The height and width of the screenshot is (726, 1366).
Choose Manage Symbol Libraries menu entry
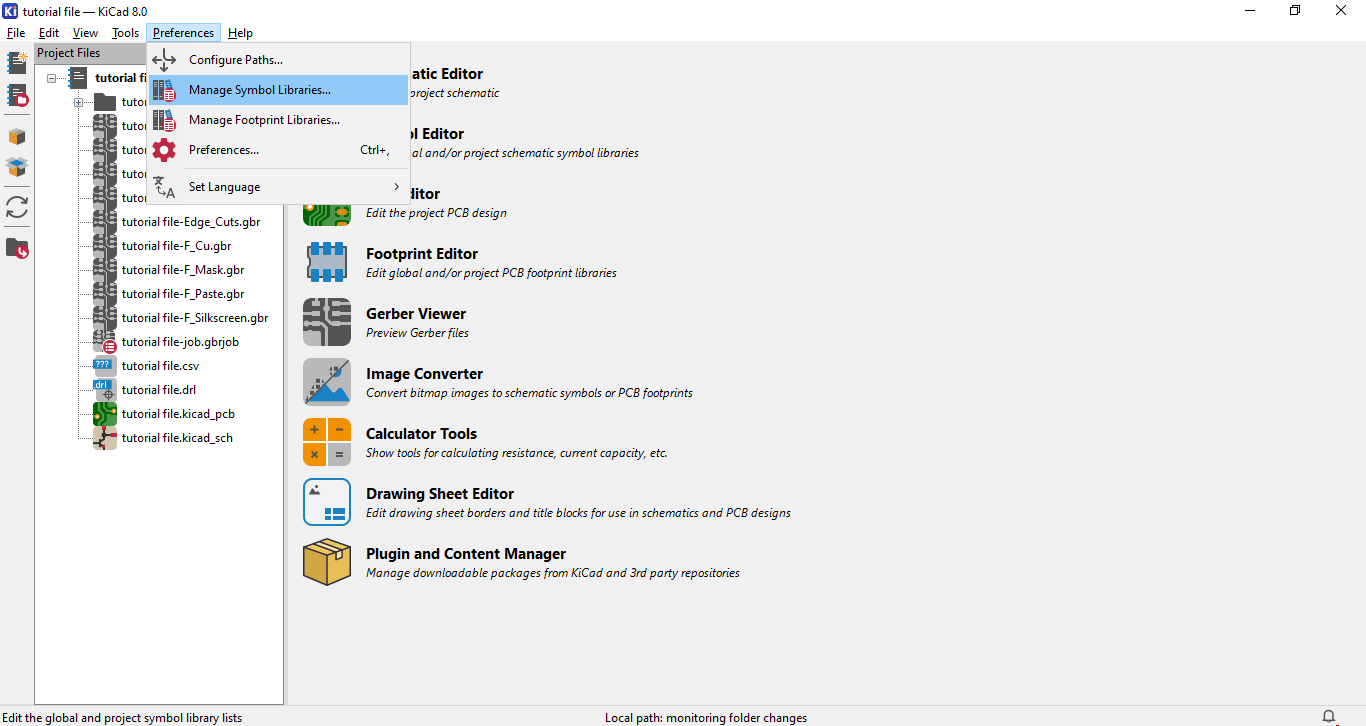[279, 90]
